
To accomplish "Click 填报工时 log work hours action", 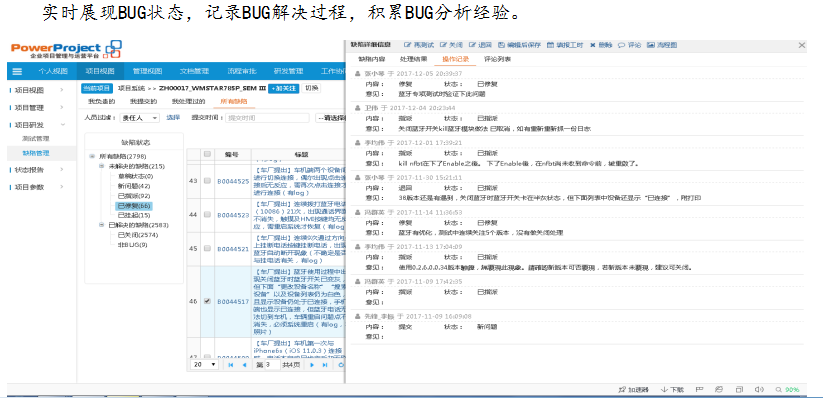I will [x=565, y=46].
